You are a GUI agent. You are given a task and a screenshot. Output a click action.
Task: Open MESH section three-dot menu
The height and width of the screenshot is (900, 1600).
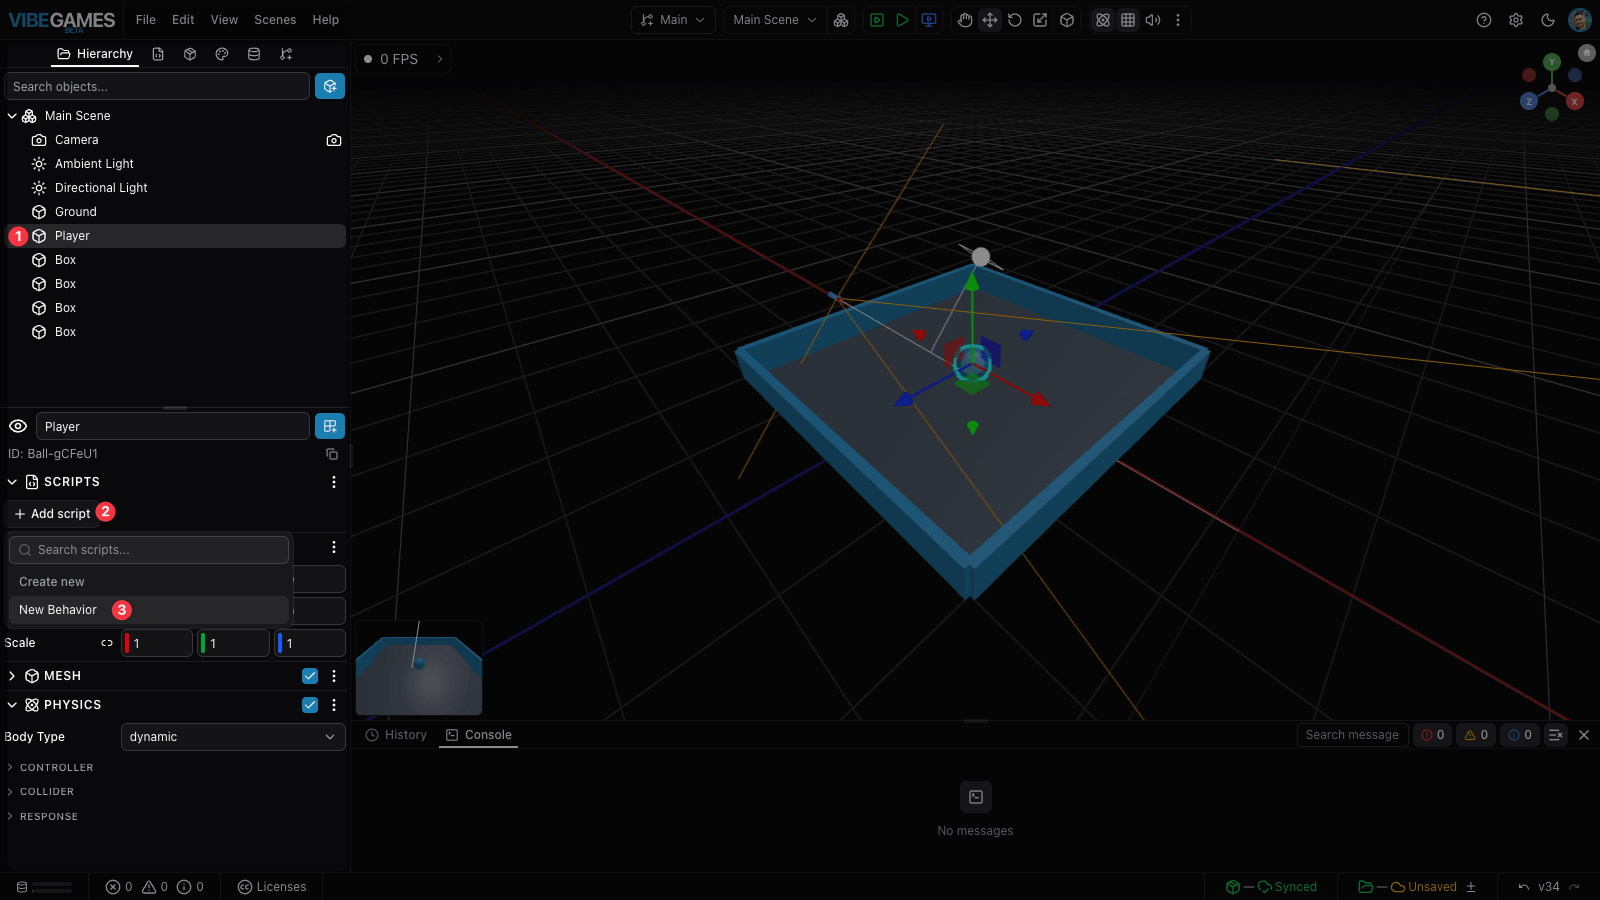coord(334,676)
